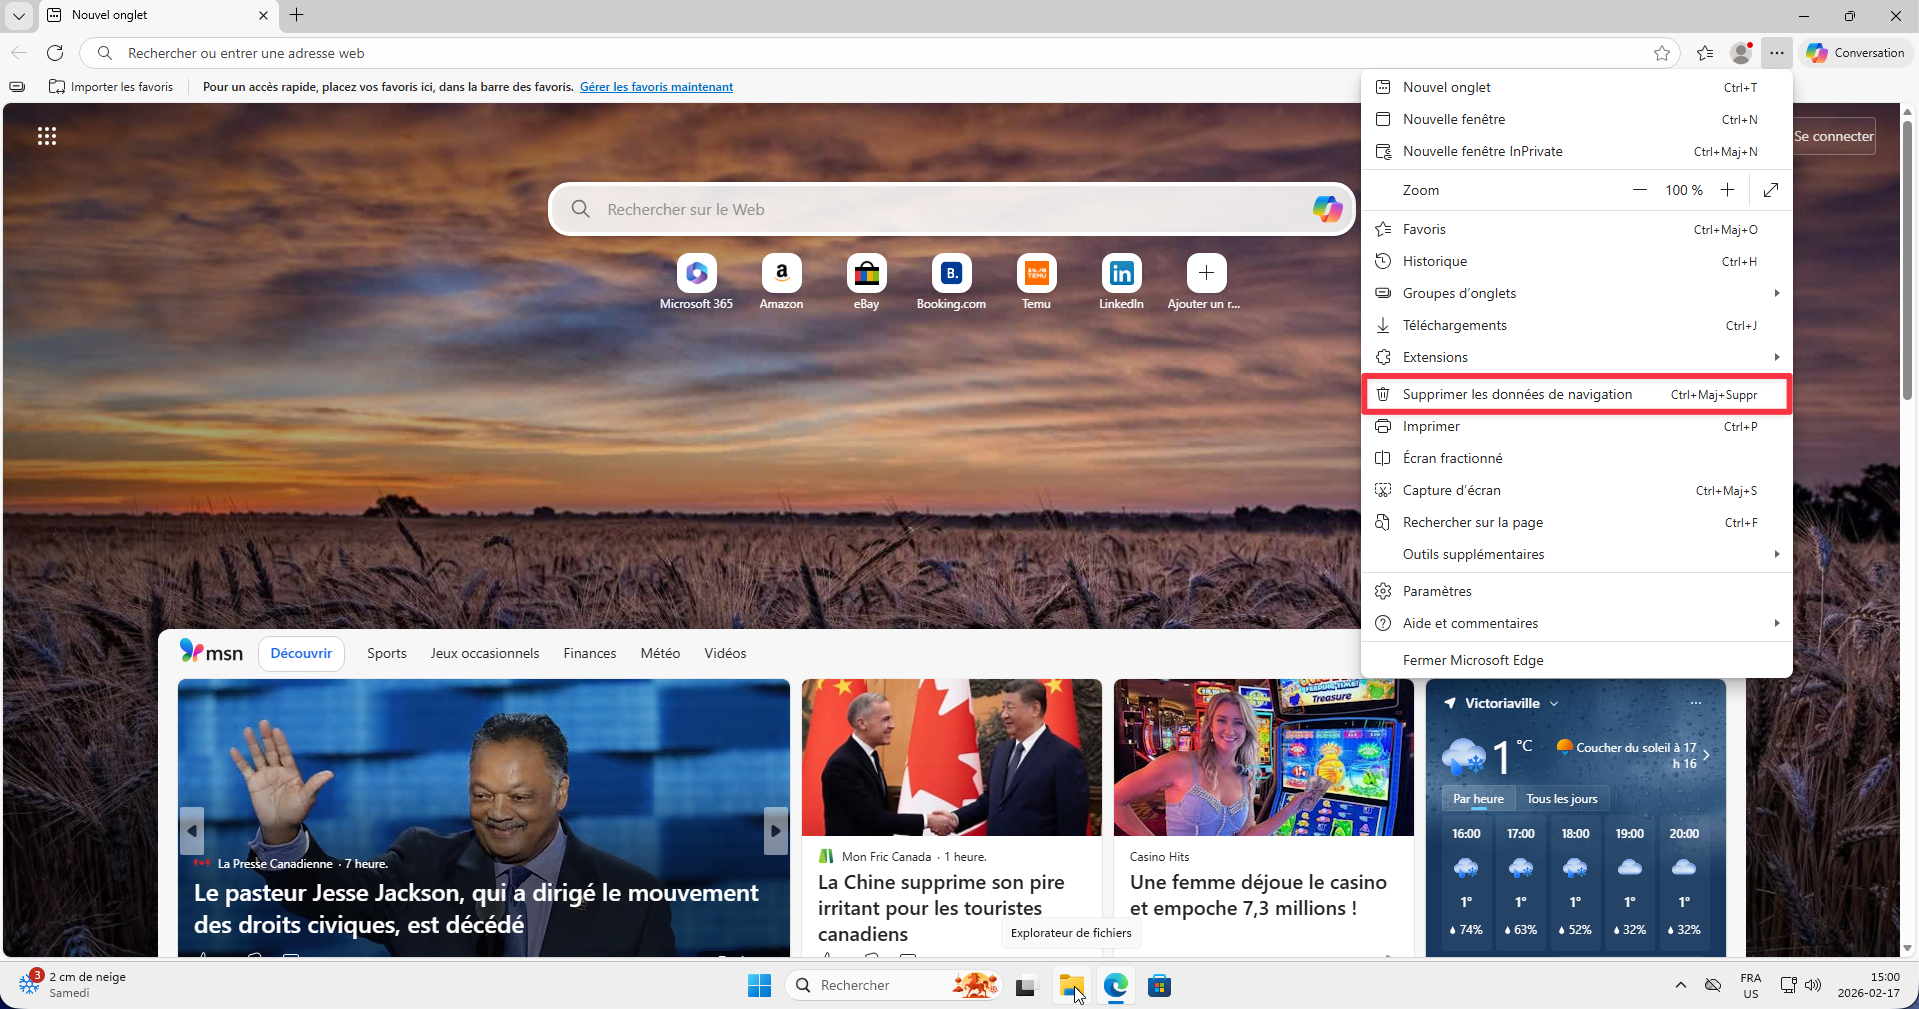Screen dimensions: 1919x1009
Task: Open Windows Start menu
Action: (759, 986)
